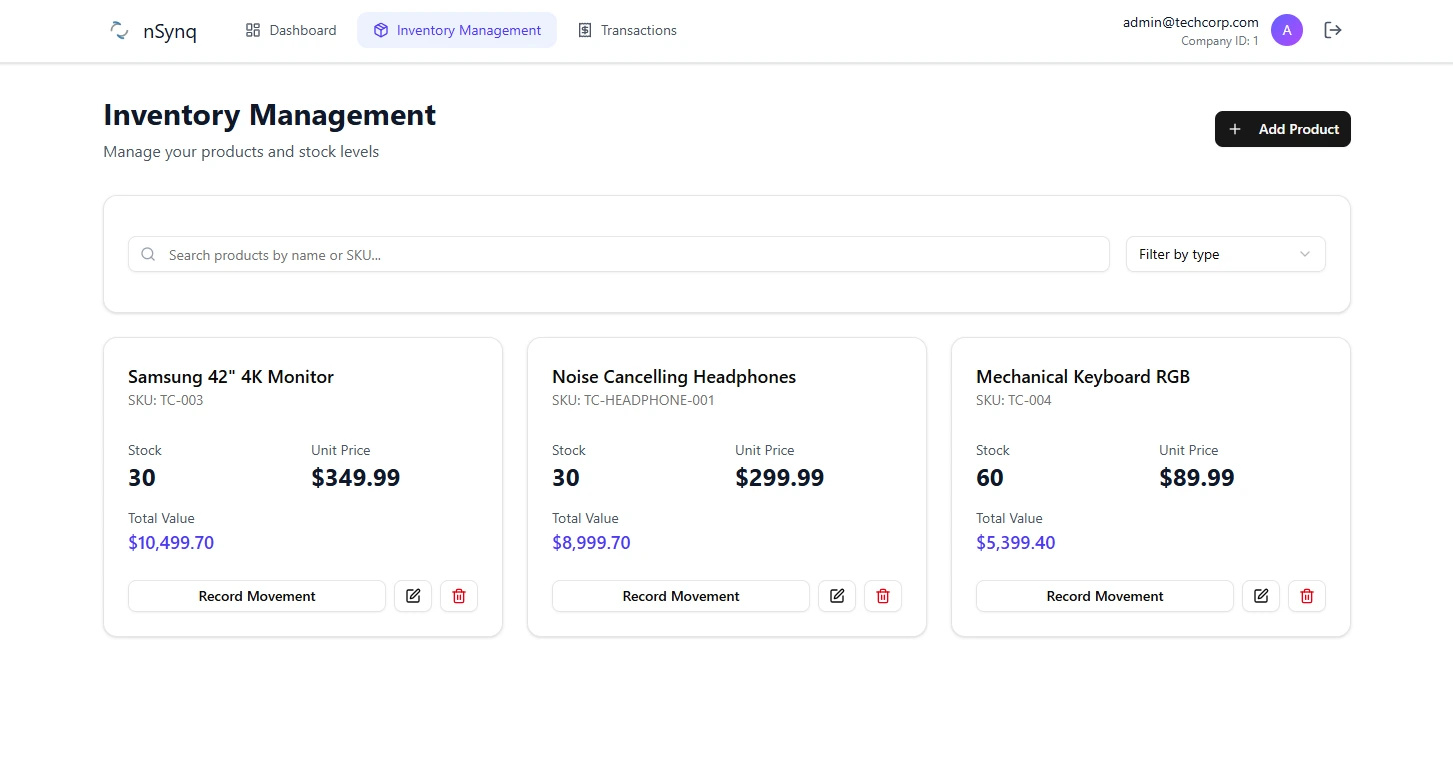Click Record Movement for Mechanical Keyboard RGB
The image size is (1453, 767).
(1104, 595)
